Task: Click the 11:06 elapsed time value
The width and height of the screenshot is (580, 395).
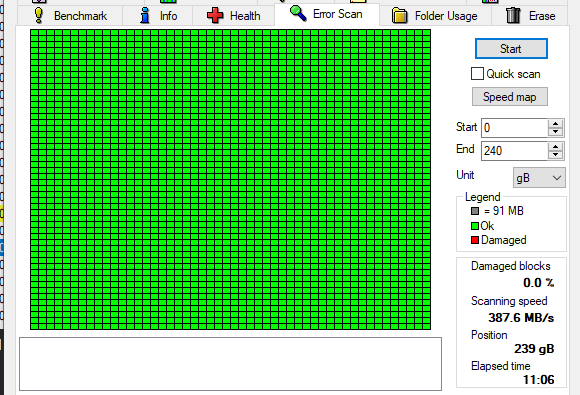Action: tap(539, 380)
